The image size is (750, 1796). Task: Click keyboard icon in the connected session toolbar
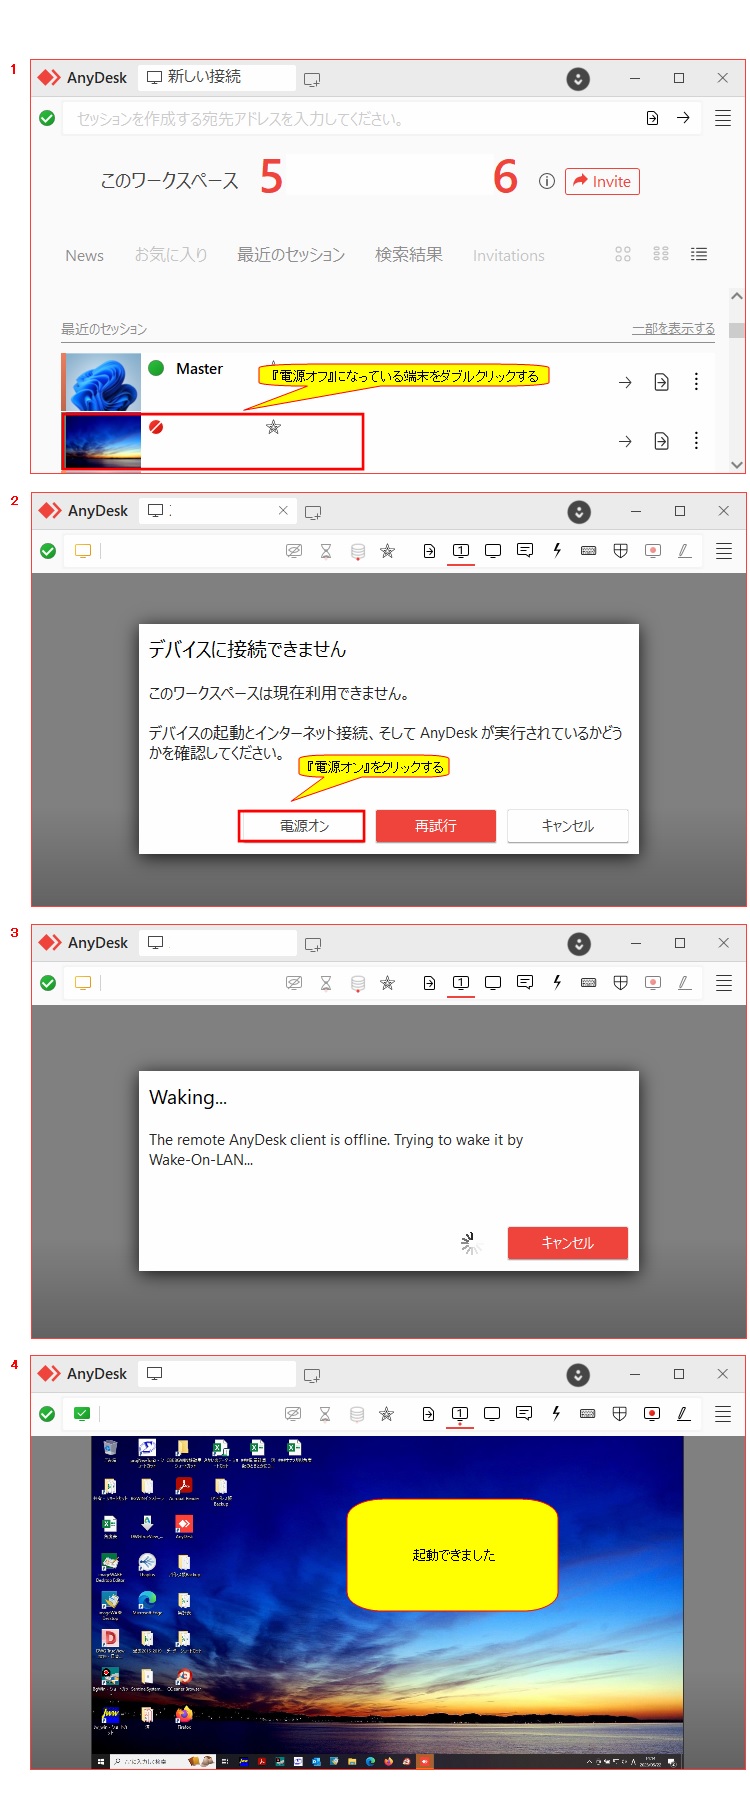pos(588,1414)
